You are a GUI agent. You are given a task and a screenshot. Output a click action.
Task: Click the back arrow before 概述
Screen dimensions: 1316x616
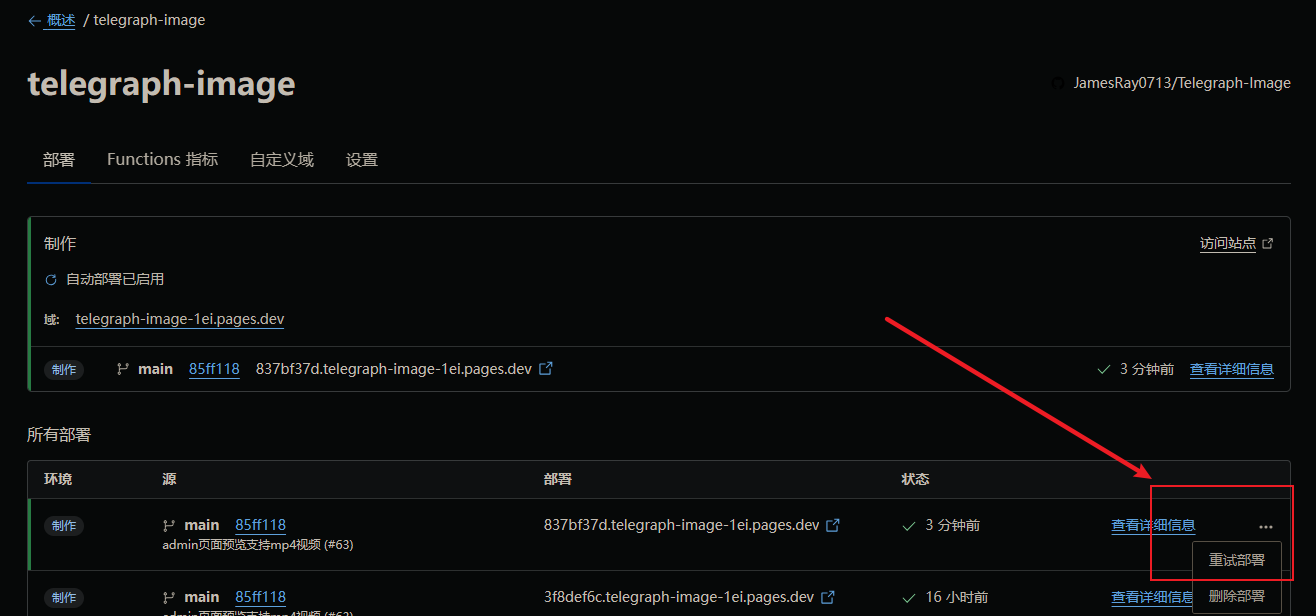34,21
